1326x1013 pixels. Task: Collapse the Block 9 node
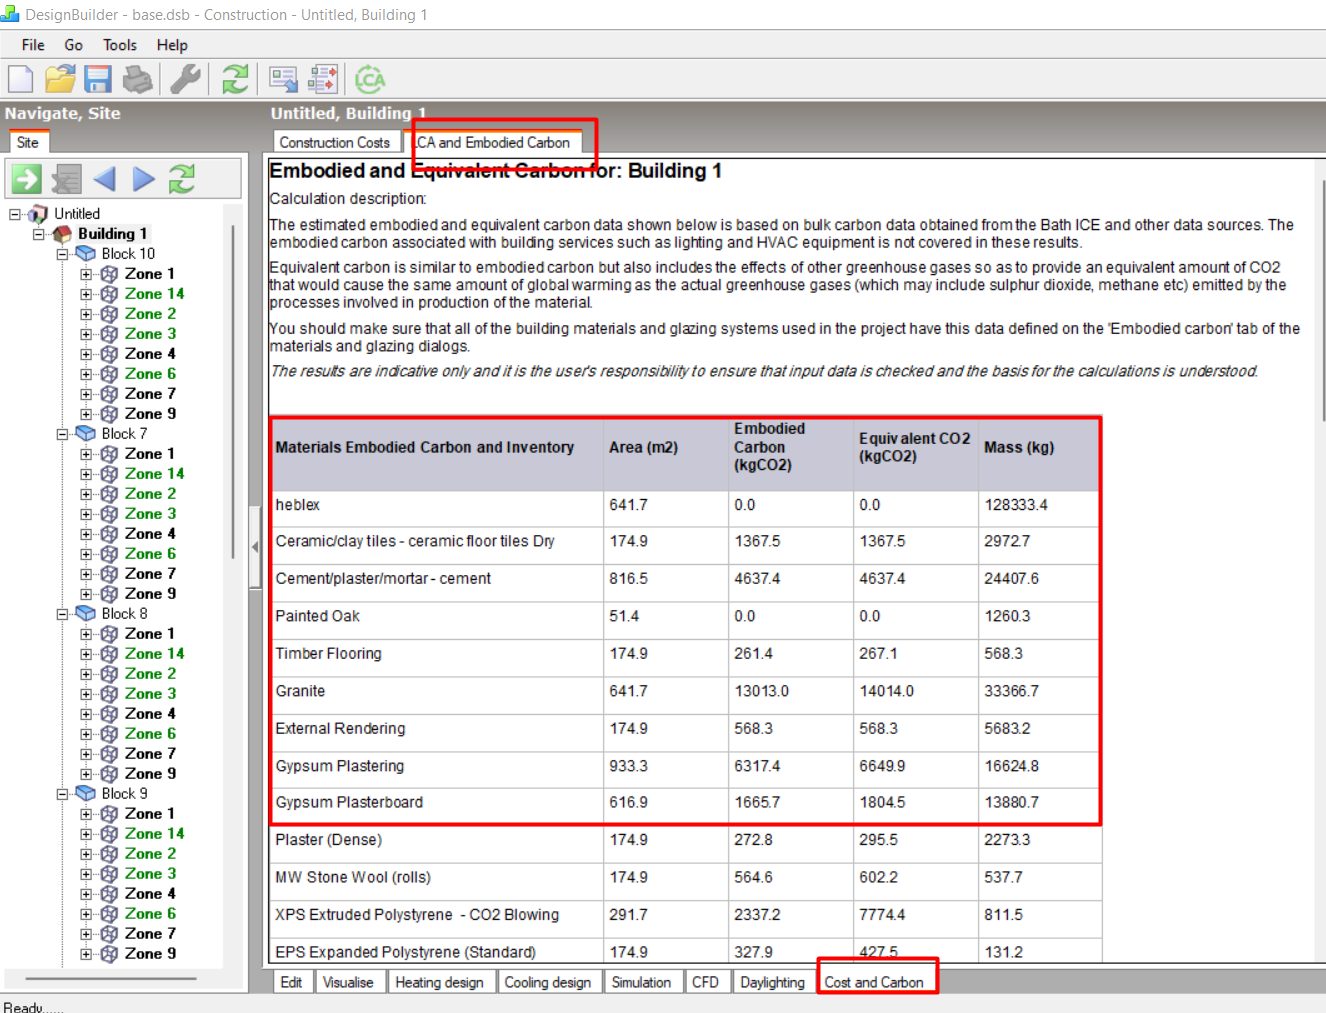coord(62,794)
